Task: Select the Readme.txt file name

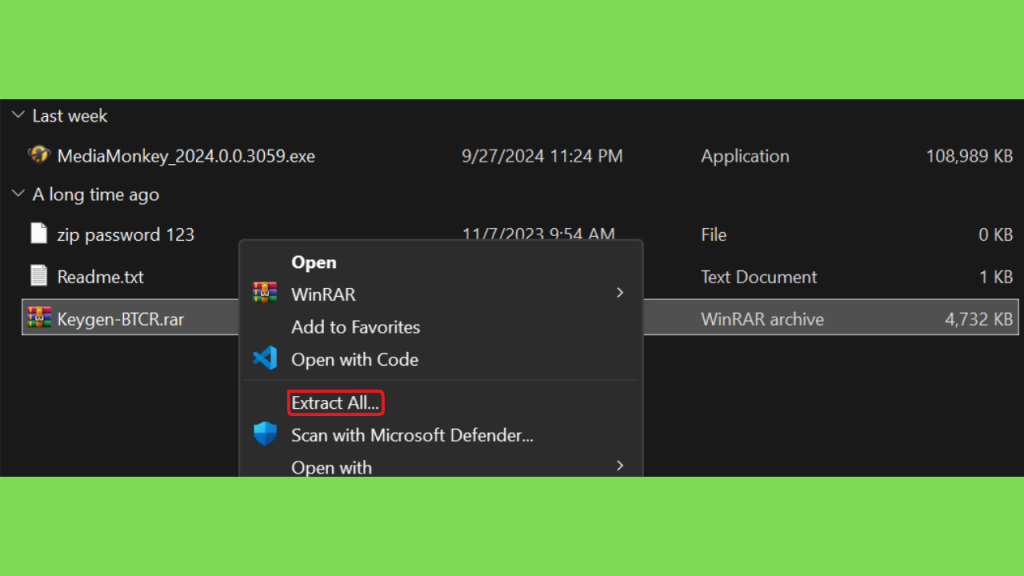Action: (100, 277)
